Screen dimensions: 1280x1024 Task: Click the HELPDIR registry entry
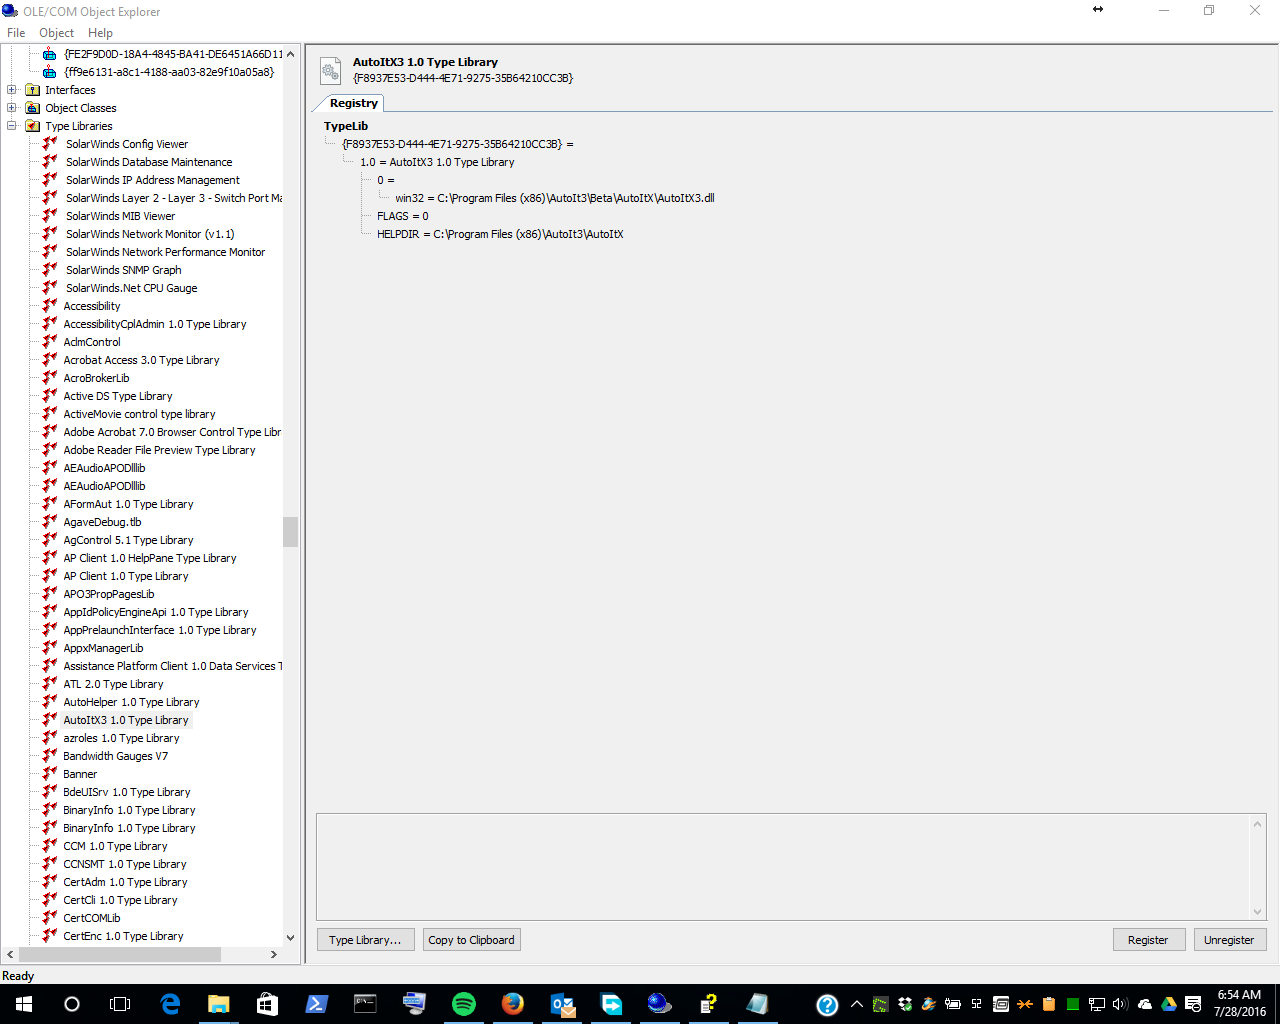pos(500,234)
